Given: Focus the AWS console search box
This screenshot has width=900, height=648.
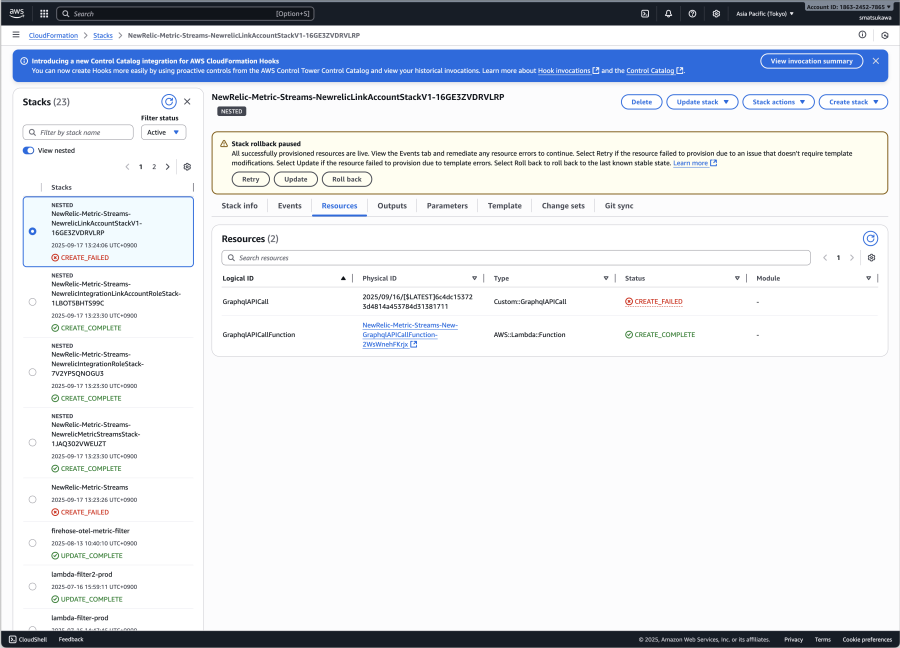Looking at the screenshot, I should point(185,14).
